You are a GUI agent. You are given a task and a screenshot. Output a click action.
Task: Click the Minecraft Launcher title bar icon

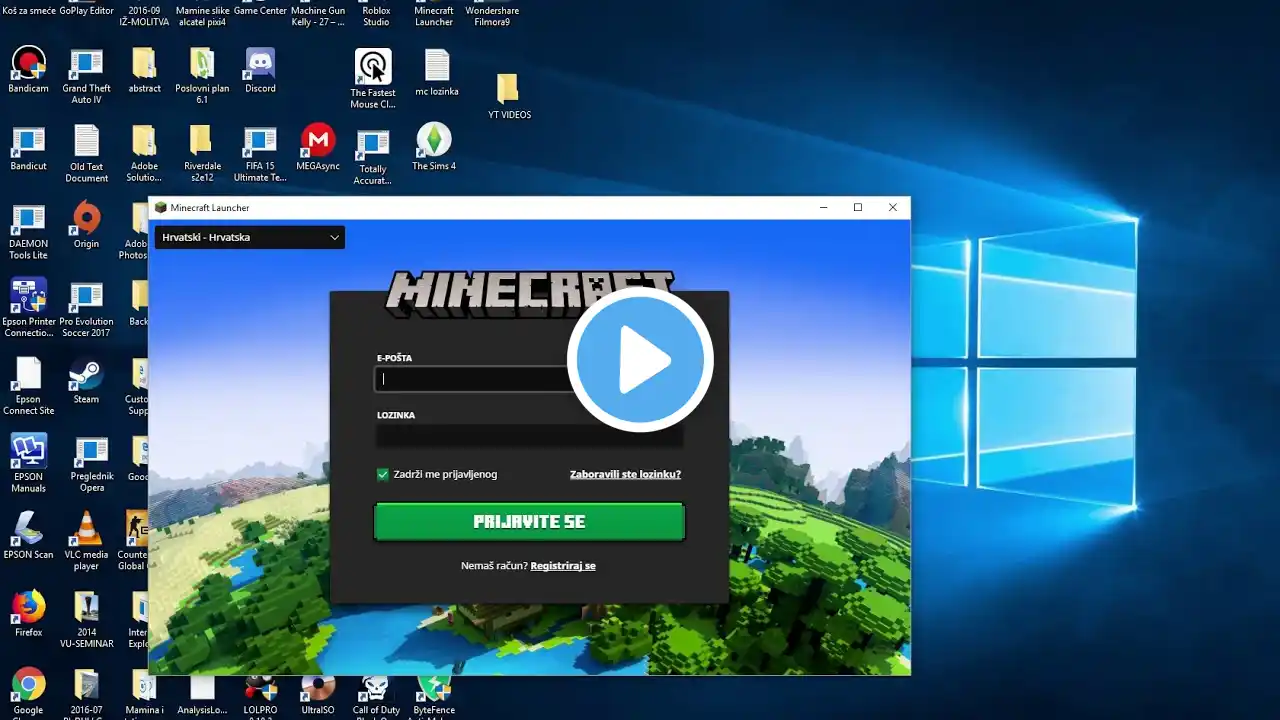tap(160, 208)
